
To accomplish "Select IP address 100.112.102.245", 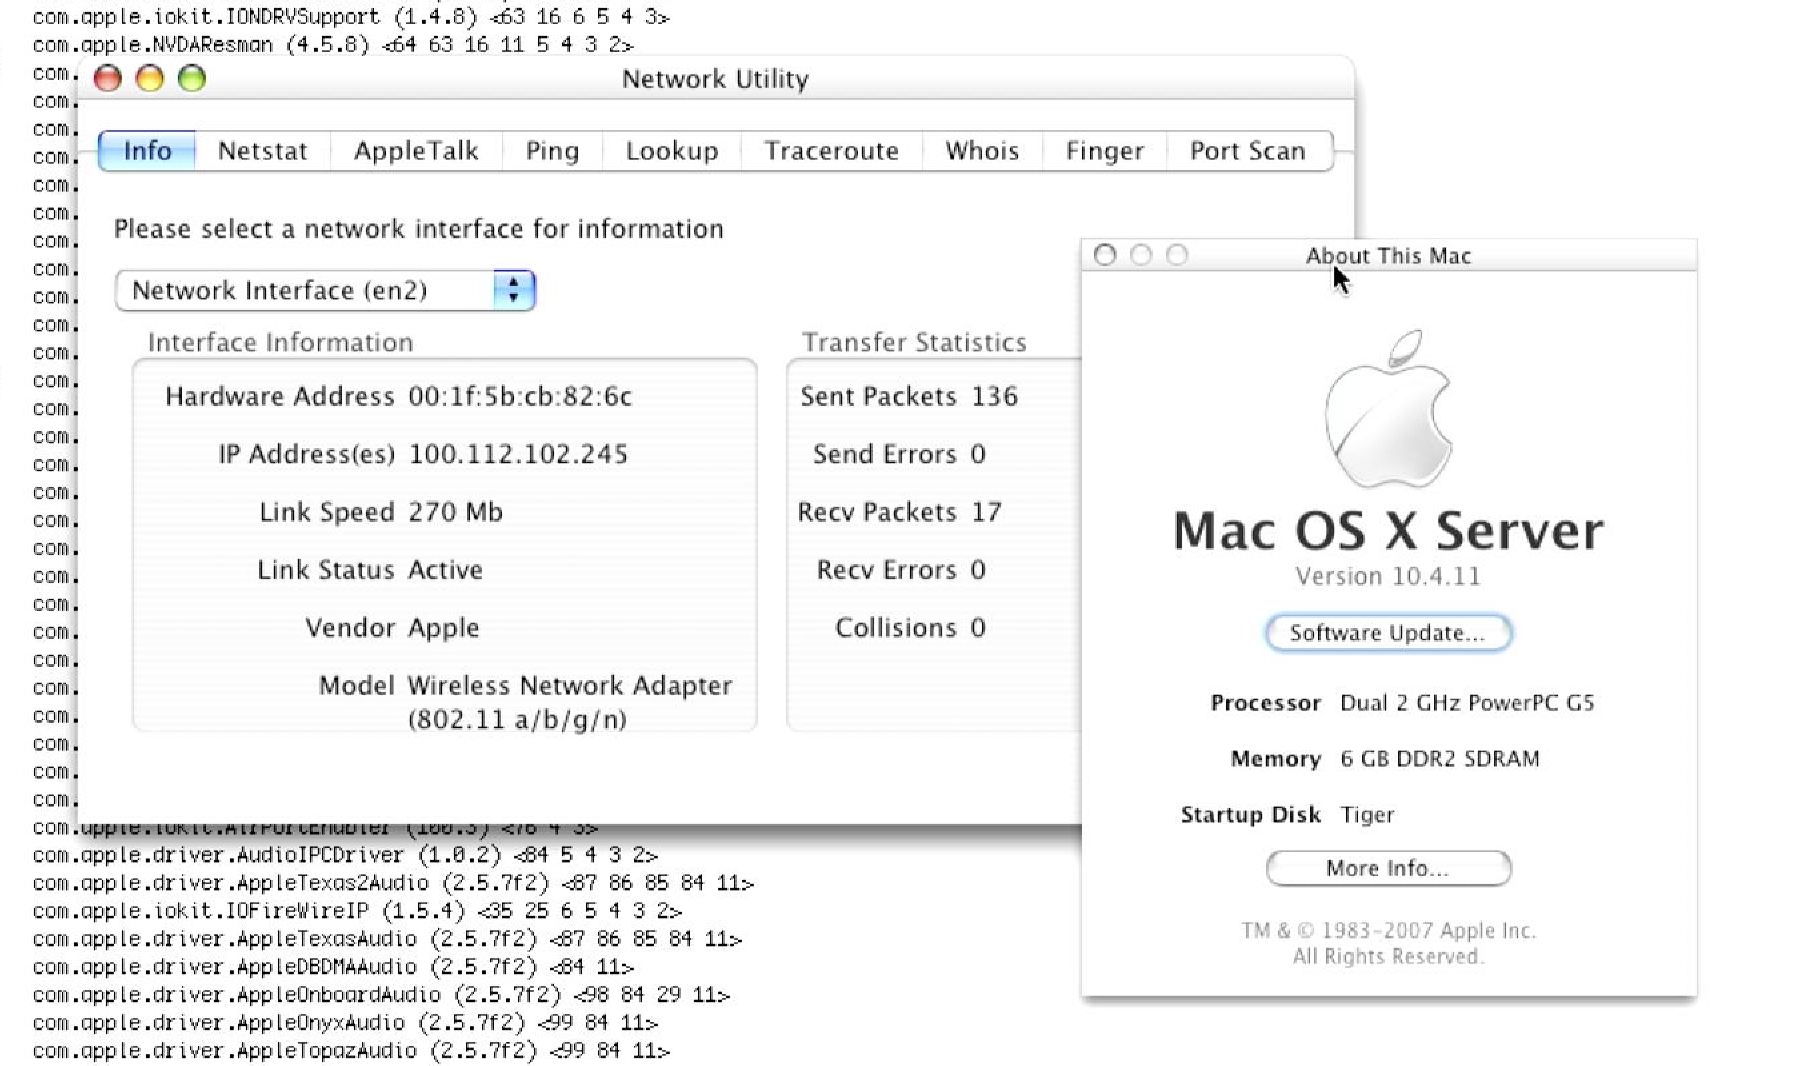I will click(x=518, y=455).
